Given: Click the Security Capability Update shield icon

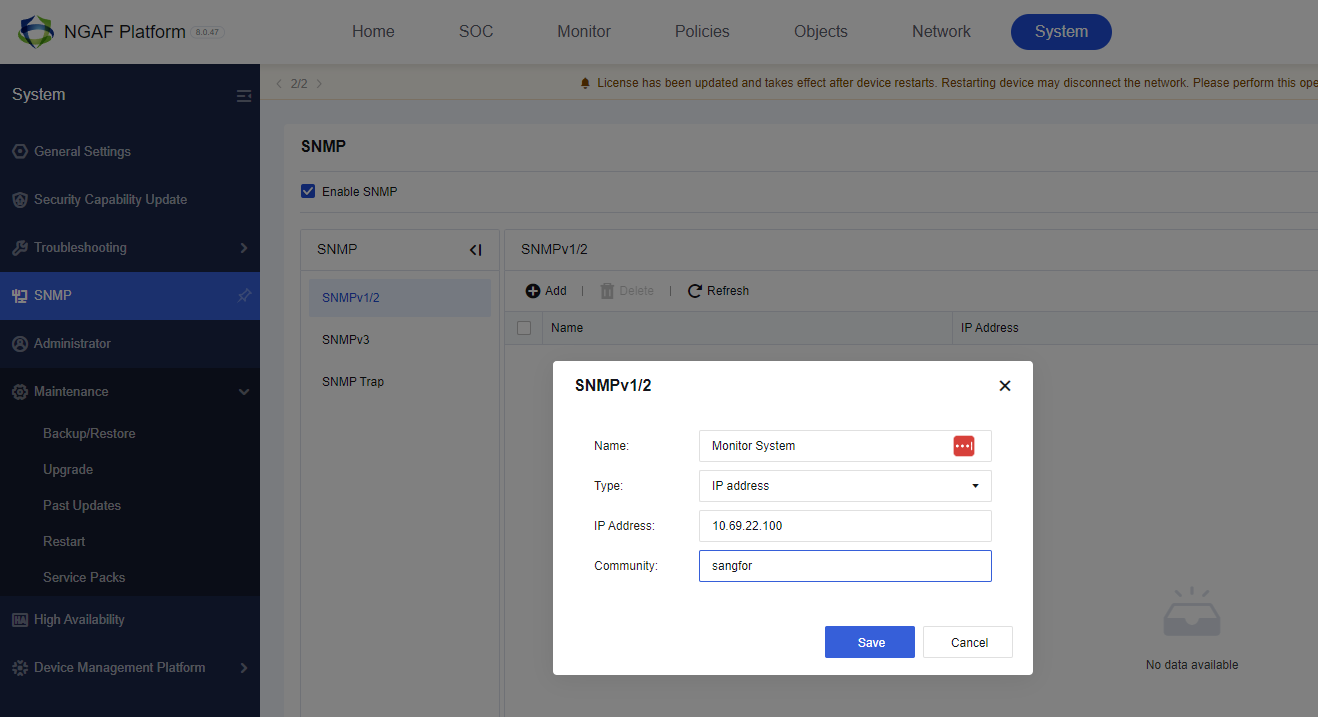Looking at the screenshot, I should click(x=20, y=200).
